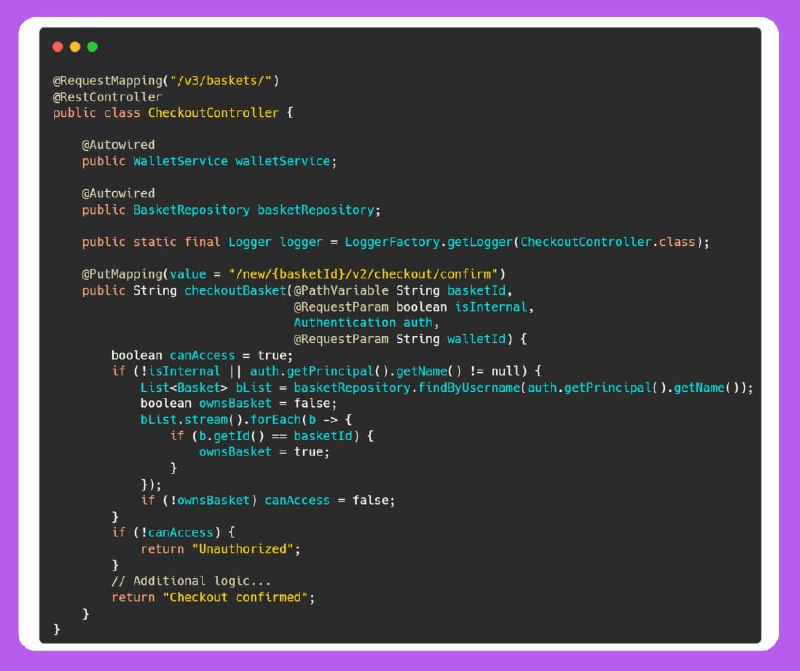
Task: Click the '!= null' comparison
Action: (x=494, y=371)
